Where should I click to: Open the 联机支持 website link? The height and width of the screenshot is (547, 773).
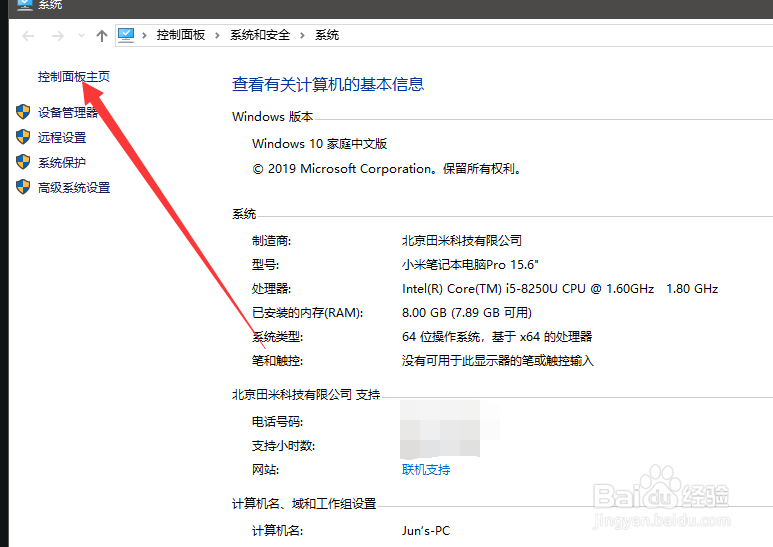coord(426,470)
